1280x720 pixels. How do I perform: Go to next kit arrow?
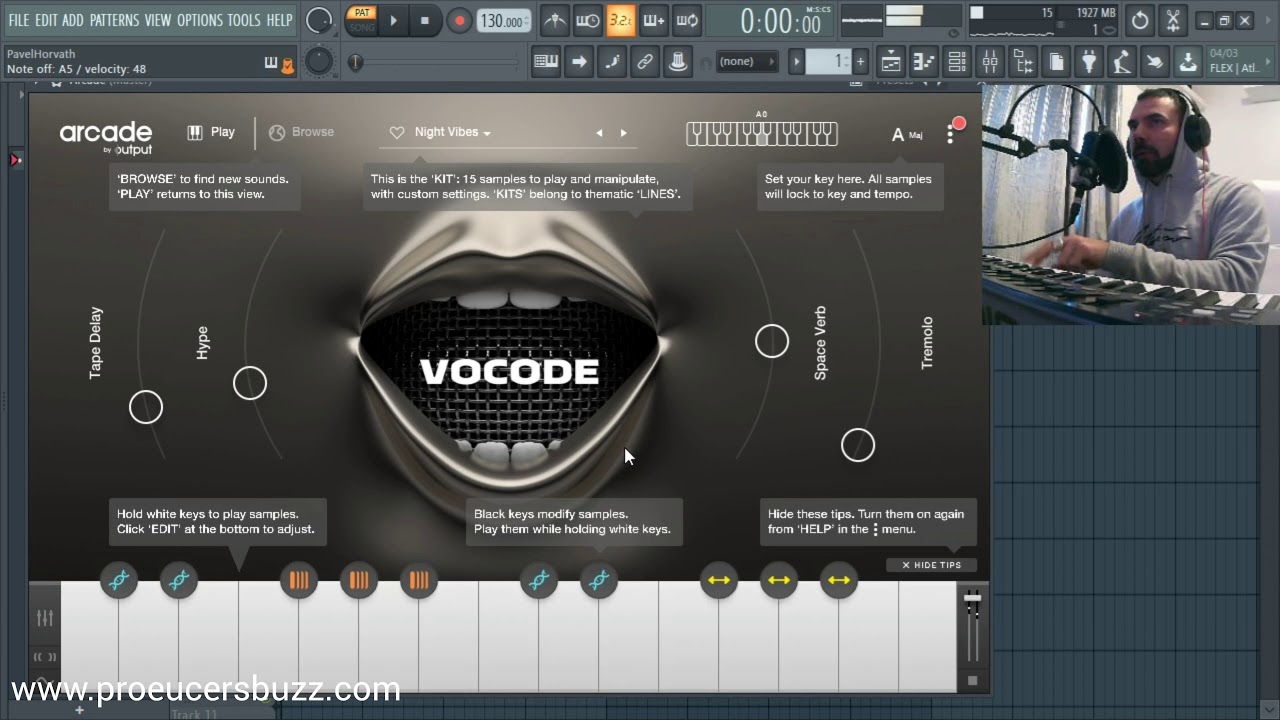[x=624, y=132]
